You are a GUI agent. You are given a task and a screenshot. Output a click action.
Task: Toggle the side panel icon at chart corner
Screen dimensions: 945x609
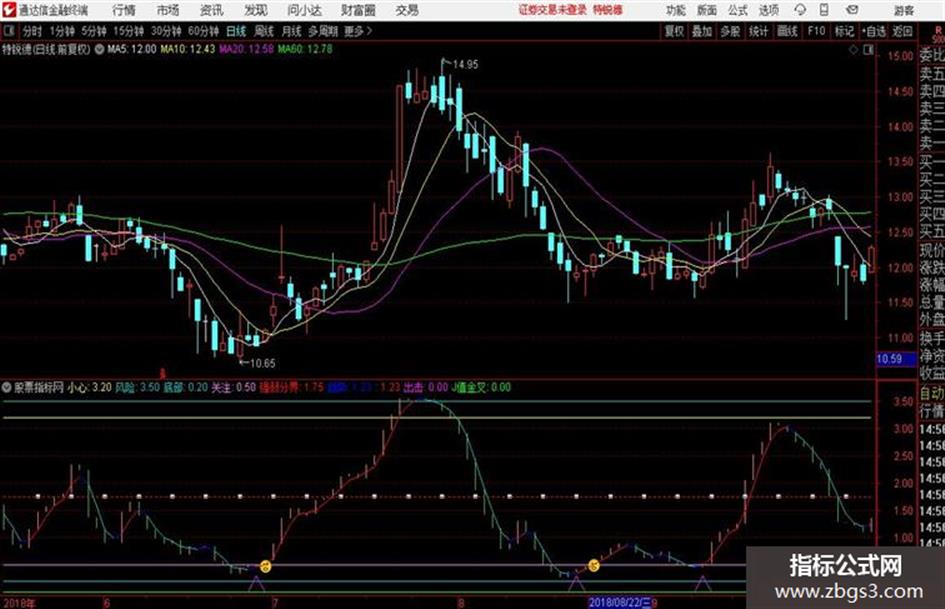pyautogui.click(x=868, y=50)
